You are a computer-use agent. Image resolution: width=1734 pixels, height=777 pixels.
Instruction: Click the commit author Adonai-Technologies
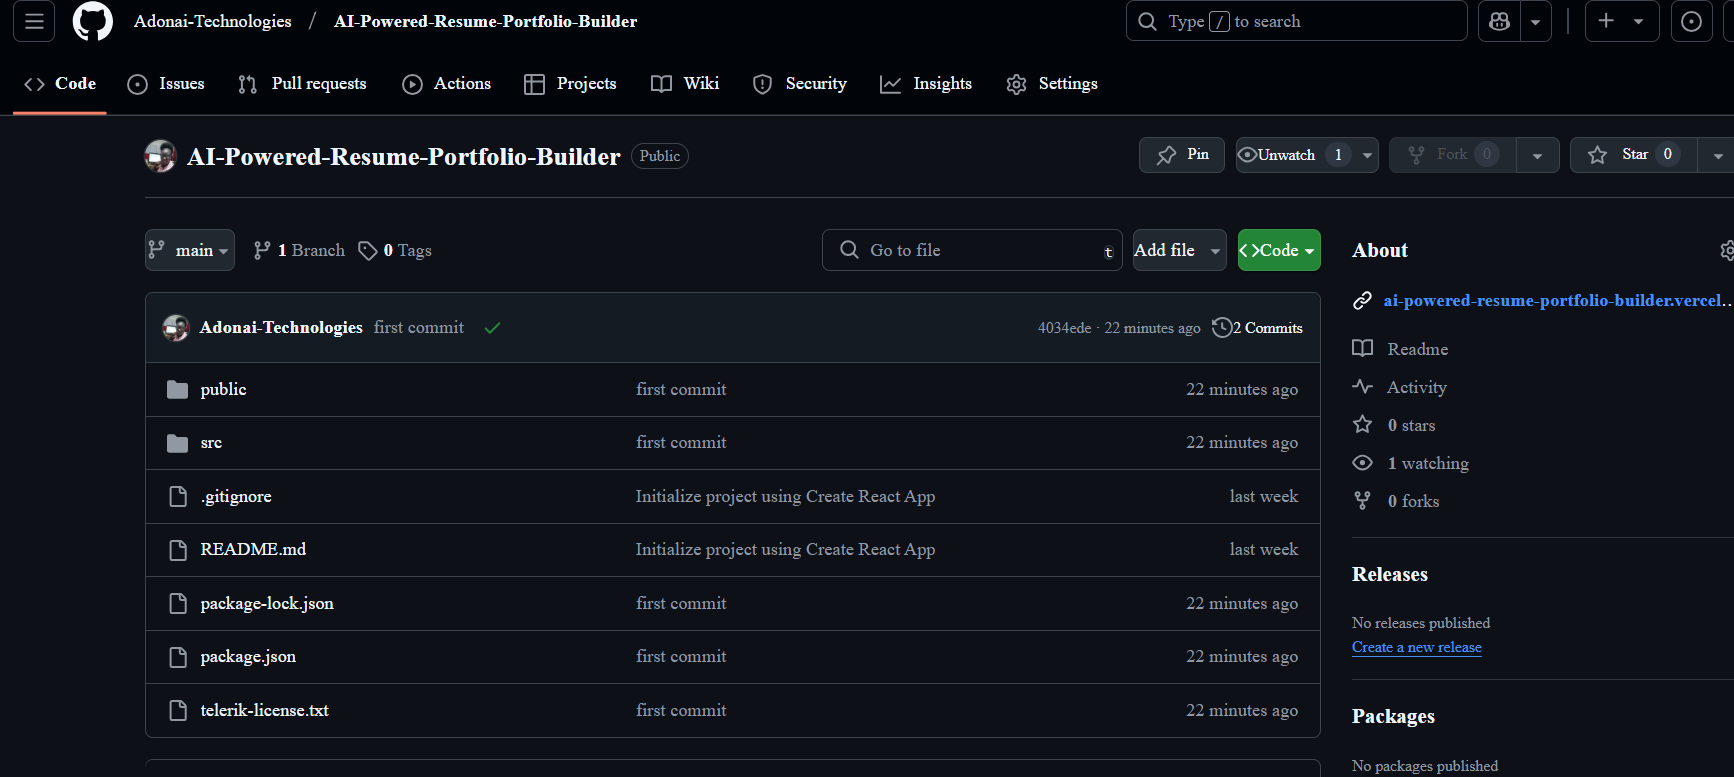click(x=281, y=328)
